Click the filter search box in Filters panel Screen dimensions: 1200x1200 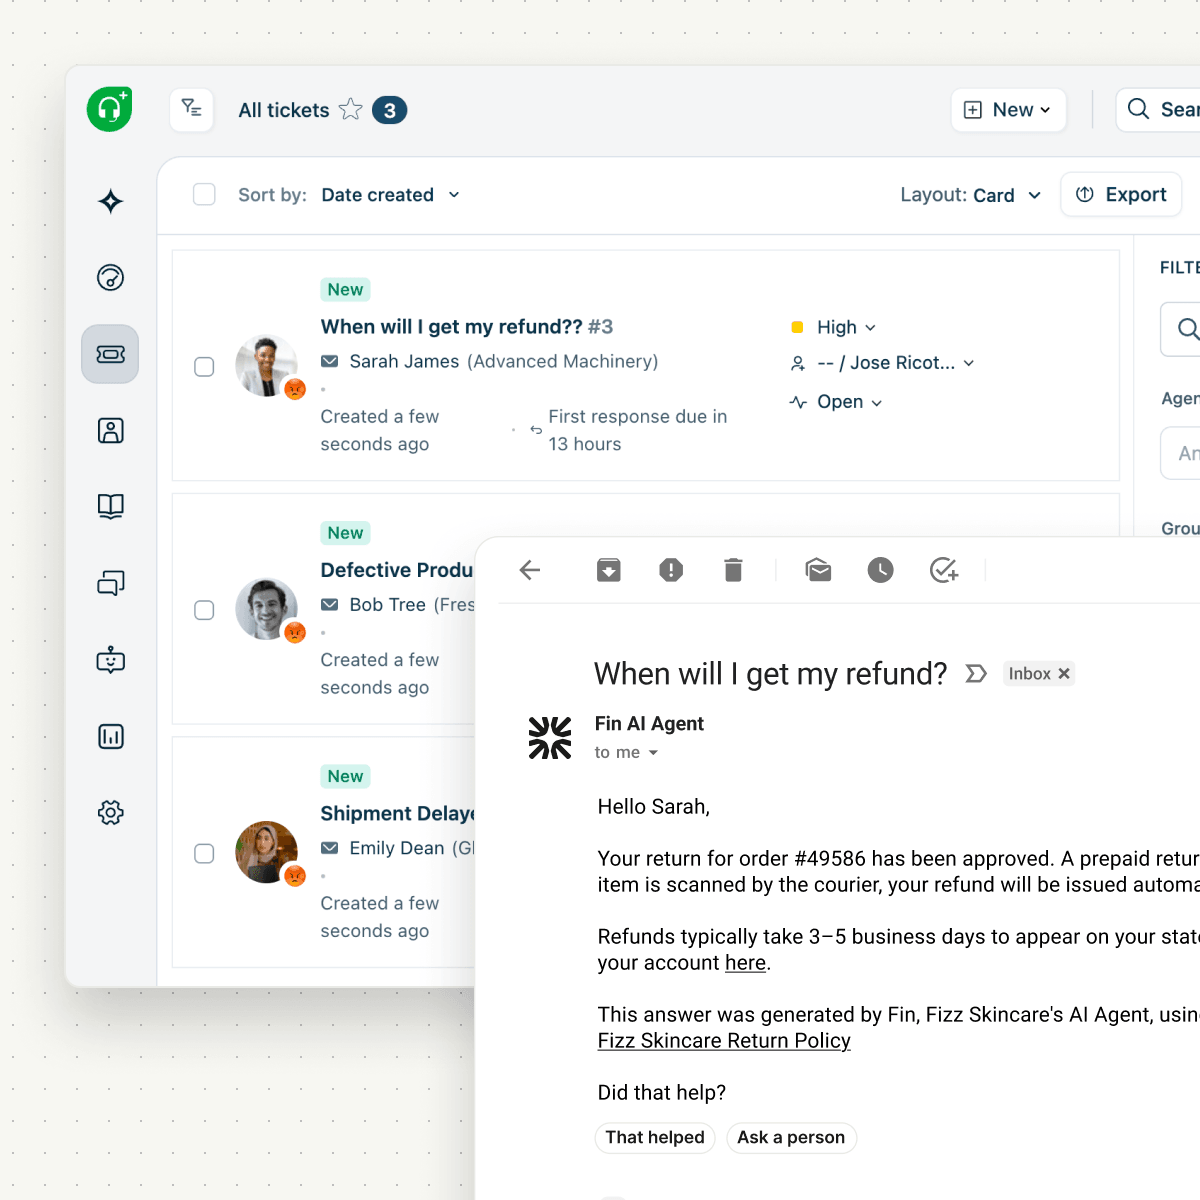(x=1182, y=329)
